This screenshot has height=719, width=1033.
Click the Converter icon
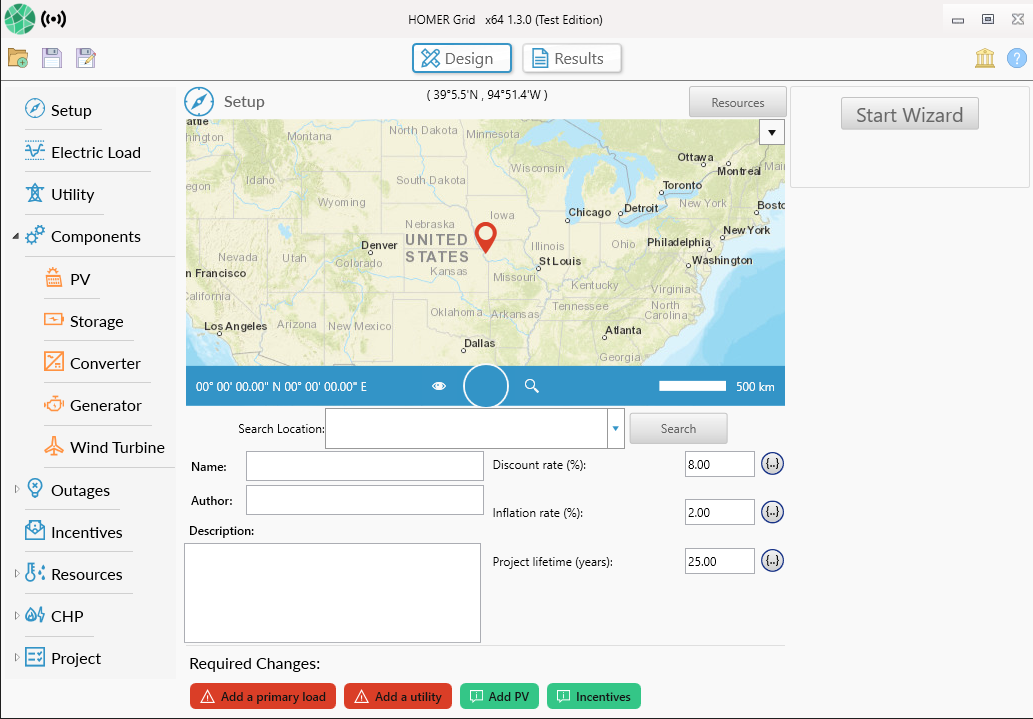54,362
